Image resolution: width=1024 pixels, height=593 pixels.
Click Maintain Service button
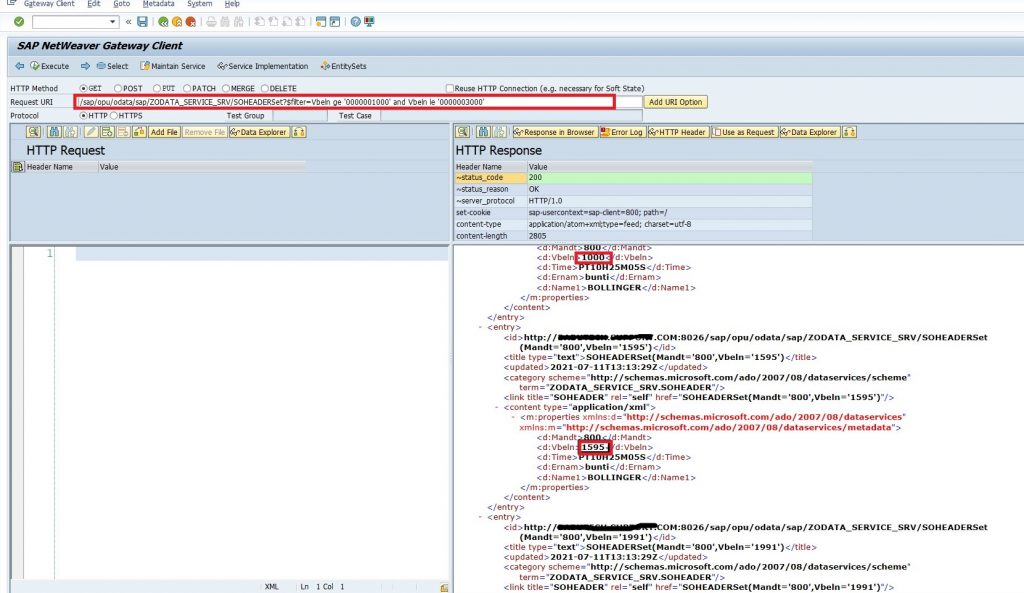click(x=173, y=66)
